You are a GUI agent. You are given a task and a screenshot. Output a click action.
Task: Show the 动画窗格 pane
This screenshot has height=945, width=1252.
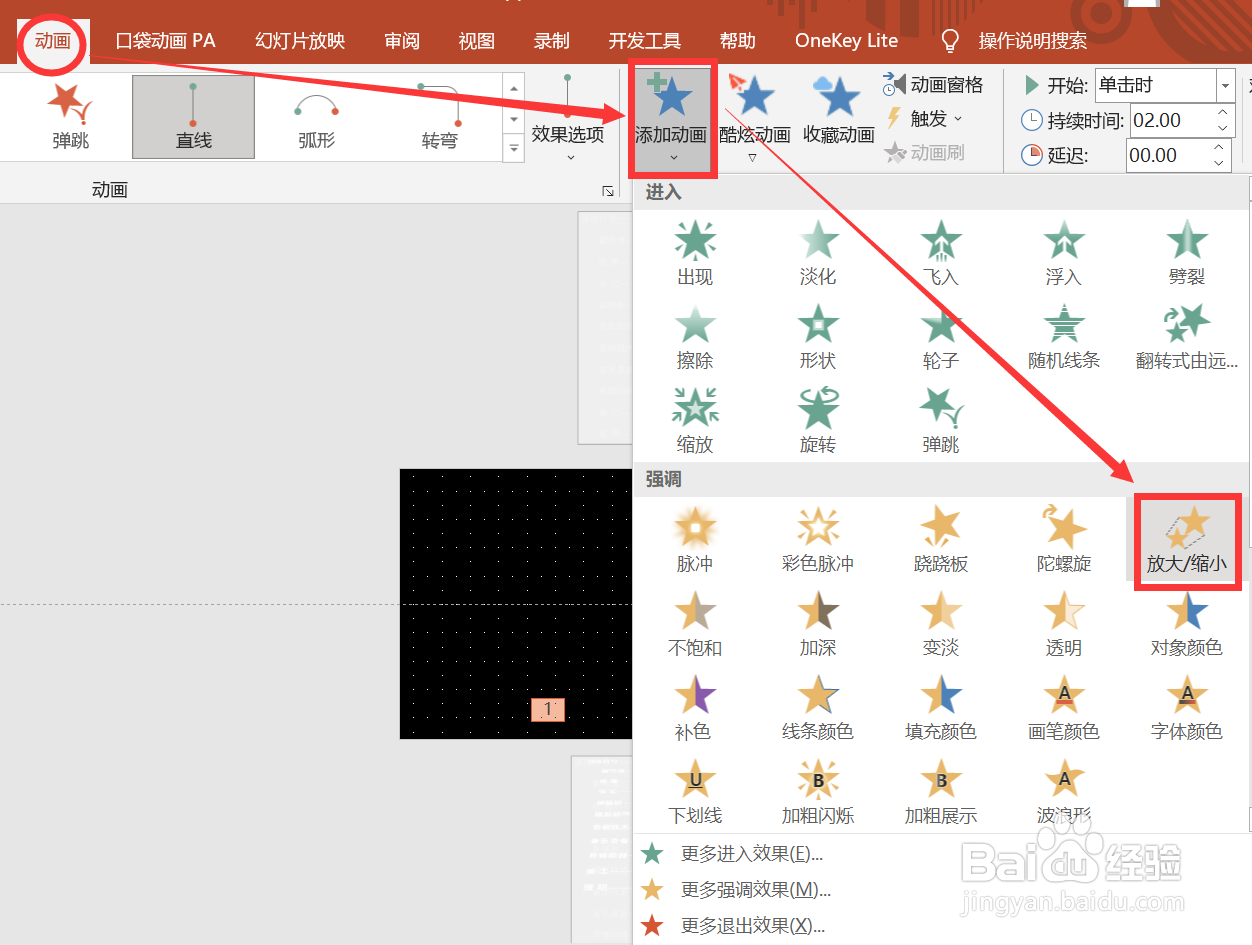(934, 85)
